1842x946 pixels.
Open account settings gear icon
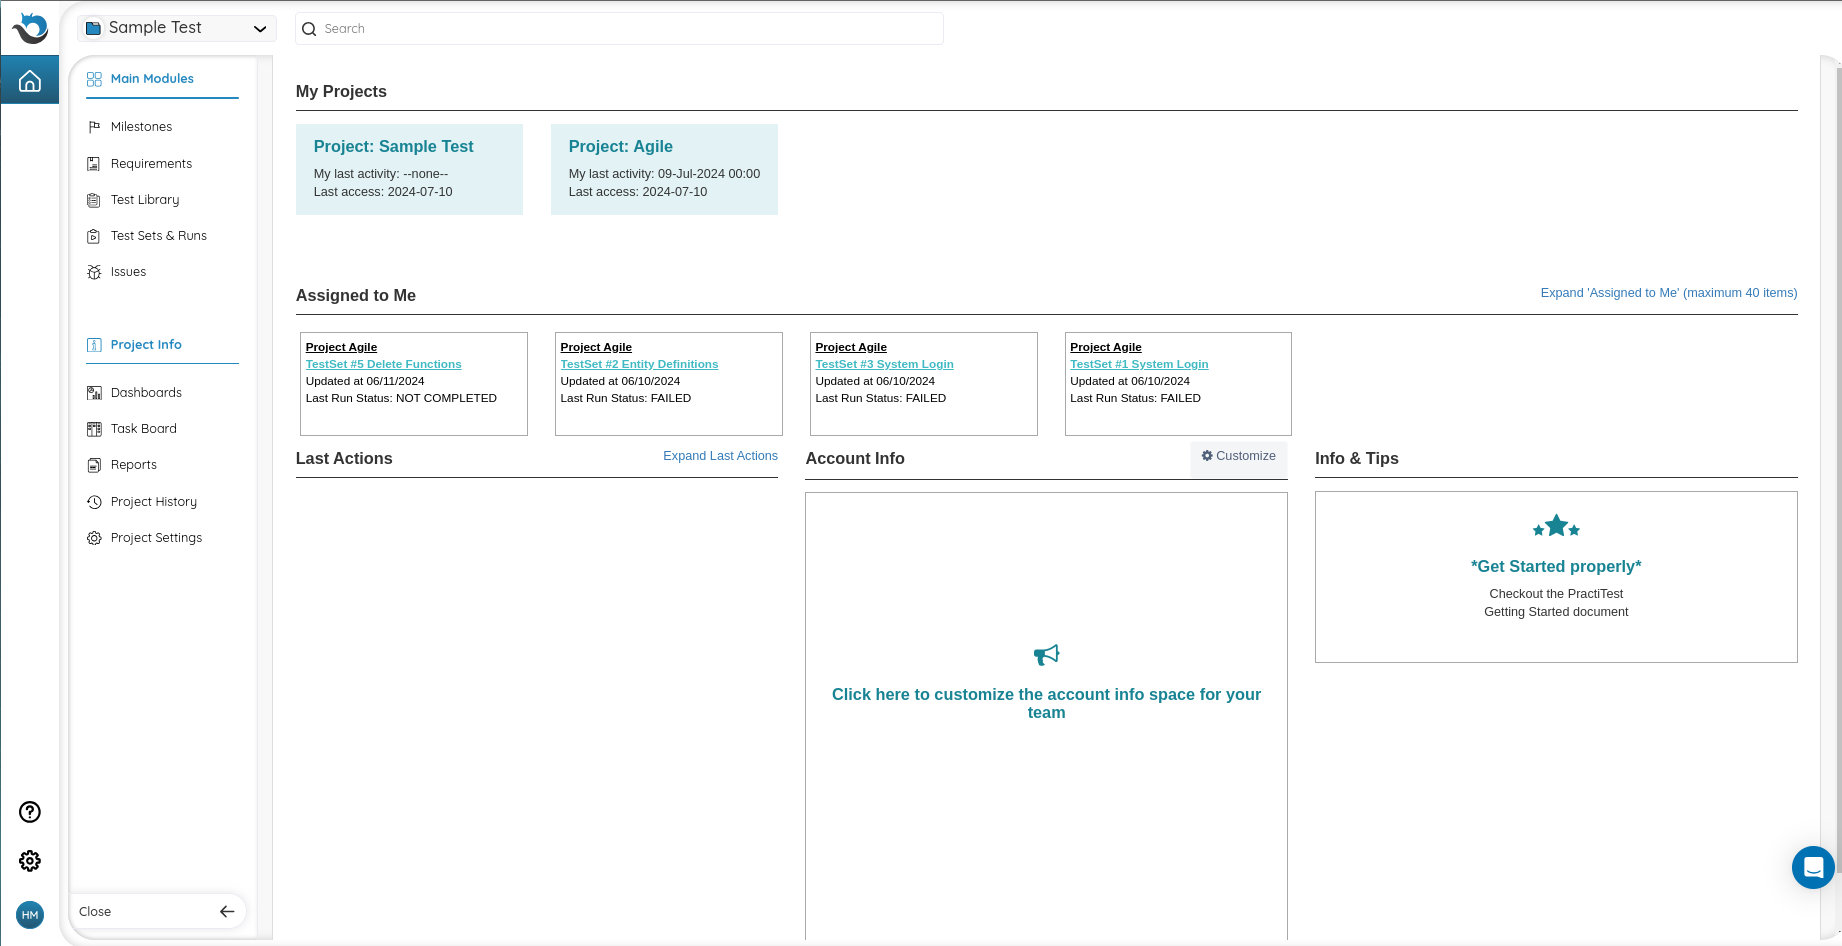pos(30,861)
